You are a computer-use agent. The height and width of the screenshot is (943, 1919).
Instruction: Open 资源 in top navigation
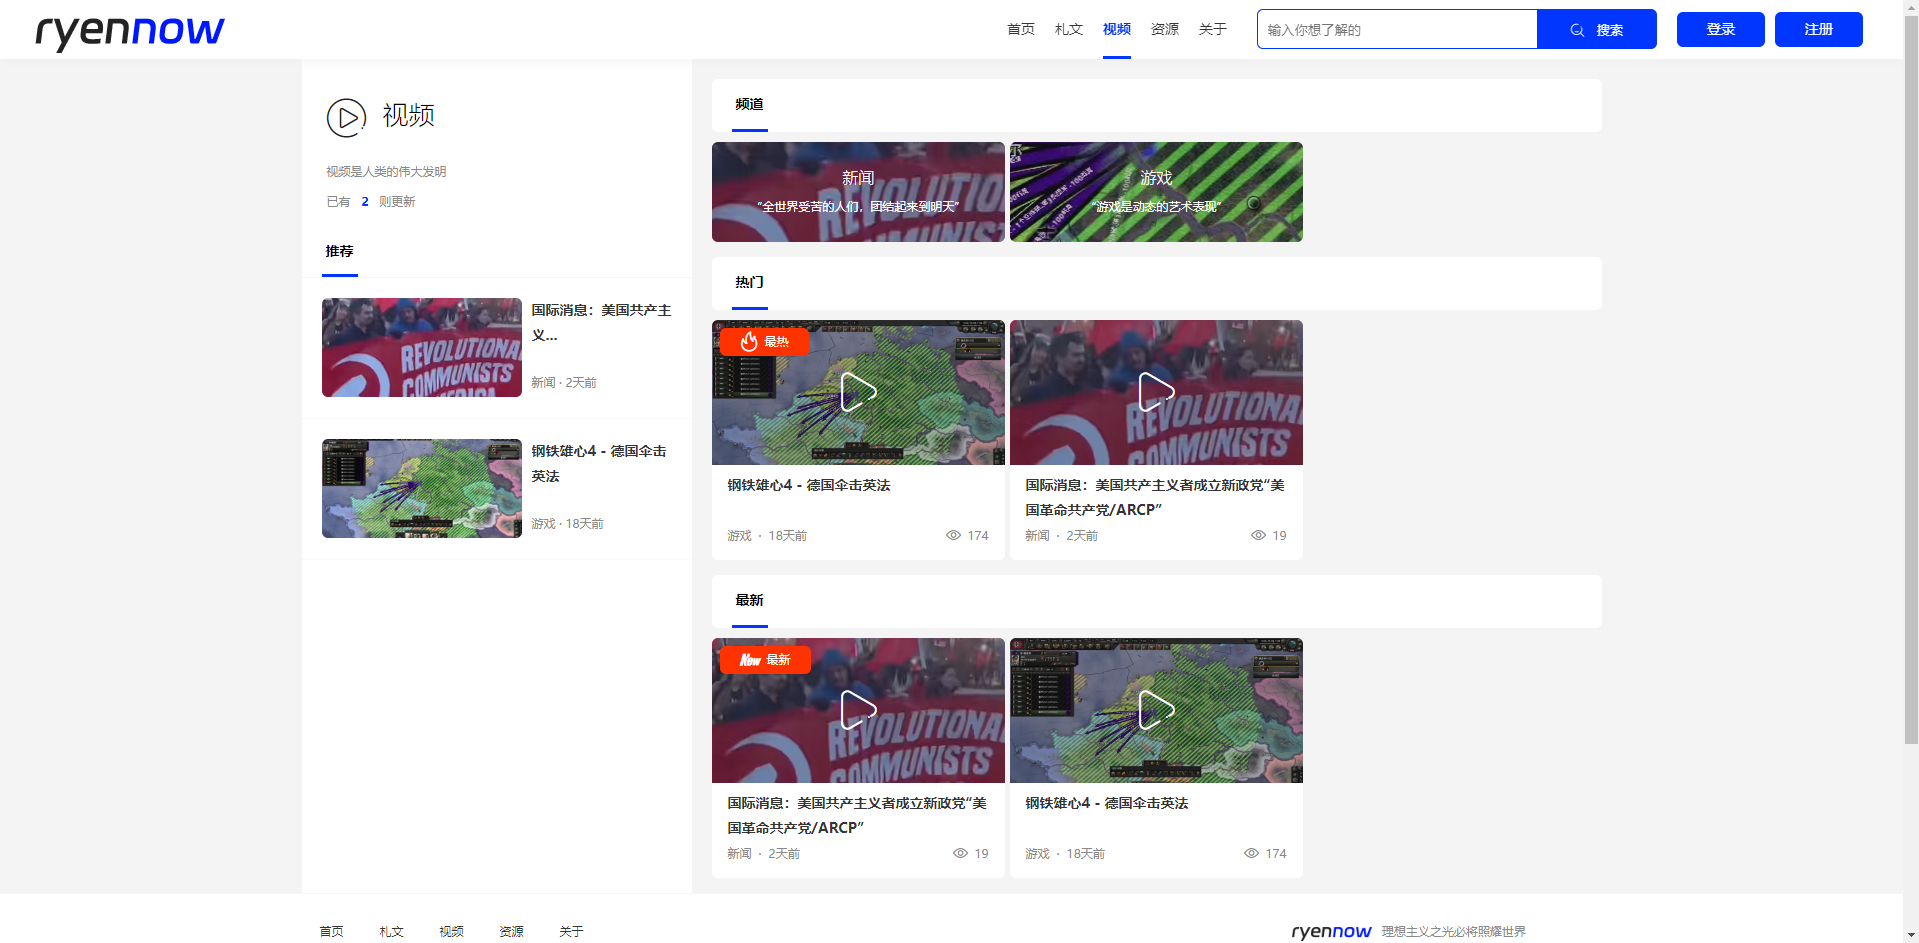click(1165, 29)
